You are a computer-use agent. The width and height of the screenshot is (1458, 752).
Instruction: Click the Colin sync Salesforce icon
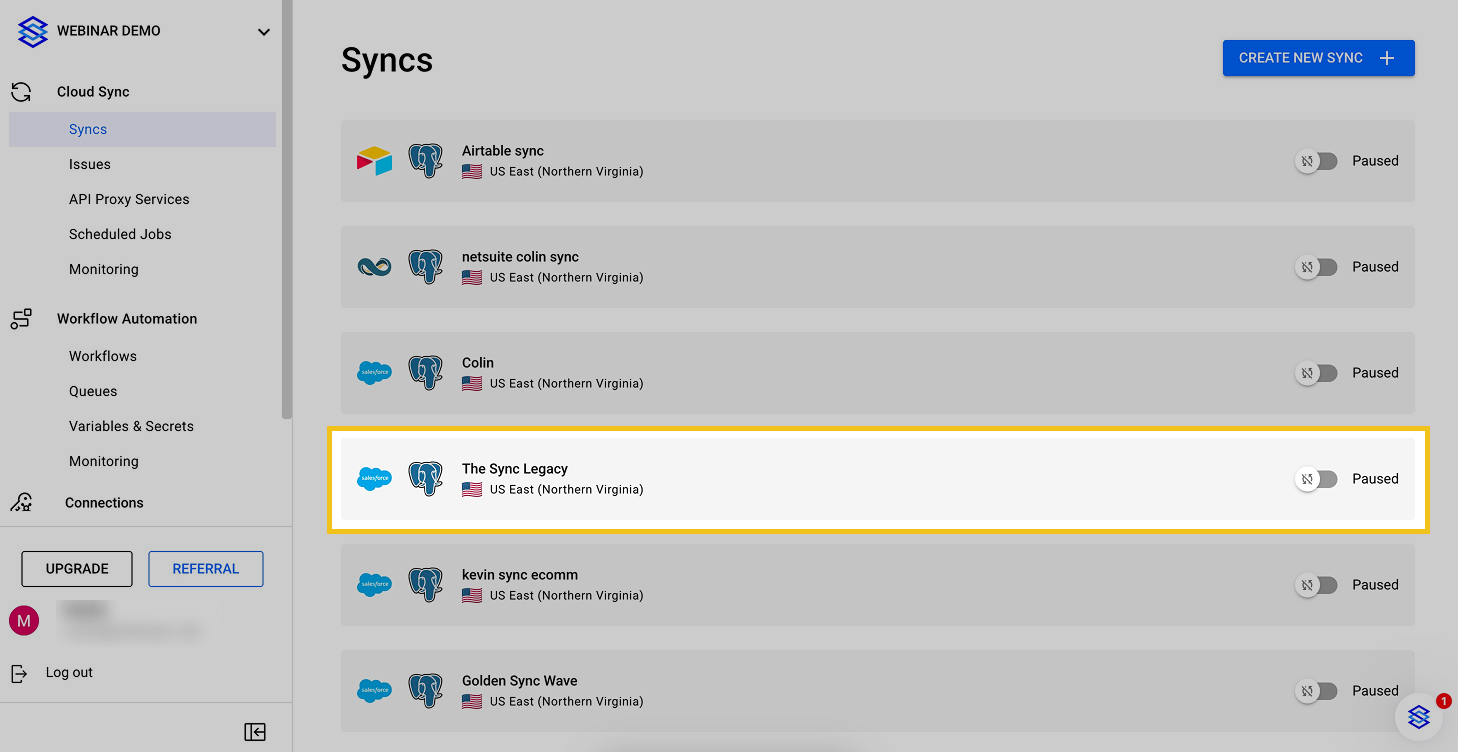coord(374,373)
